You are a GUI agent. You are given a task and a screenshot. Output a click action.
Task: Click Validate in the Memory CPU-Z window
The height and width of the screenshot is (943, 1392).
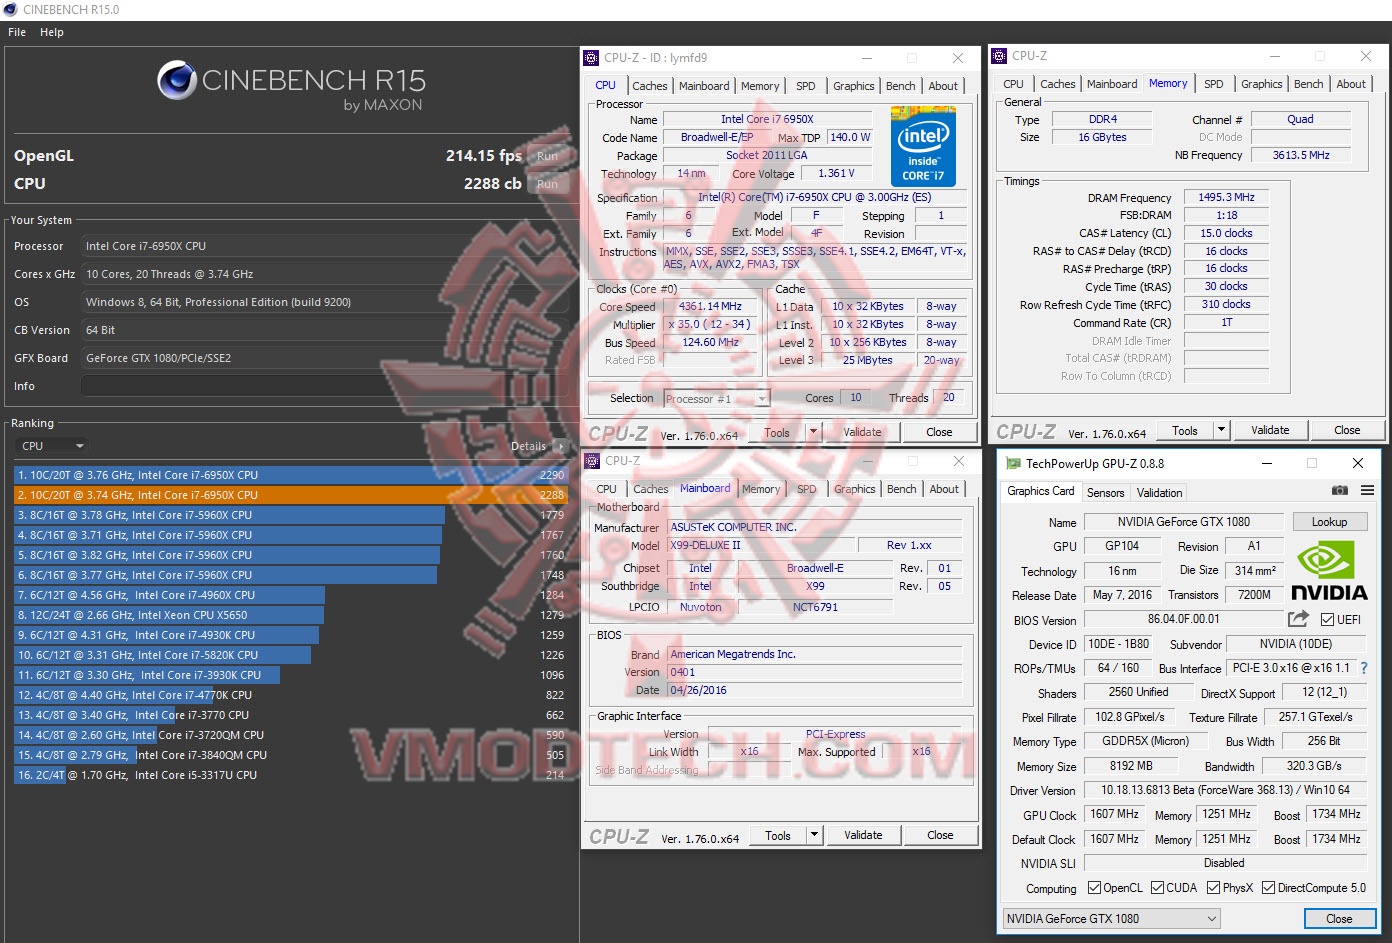1270,430
